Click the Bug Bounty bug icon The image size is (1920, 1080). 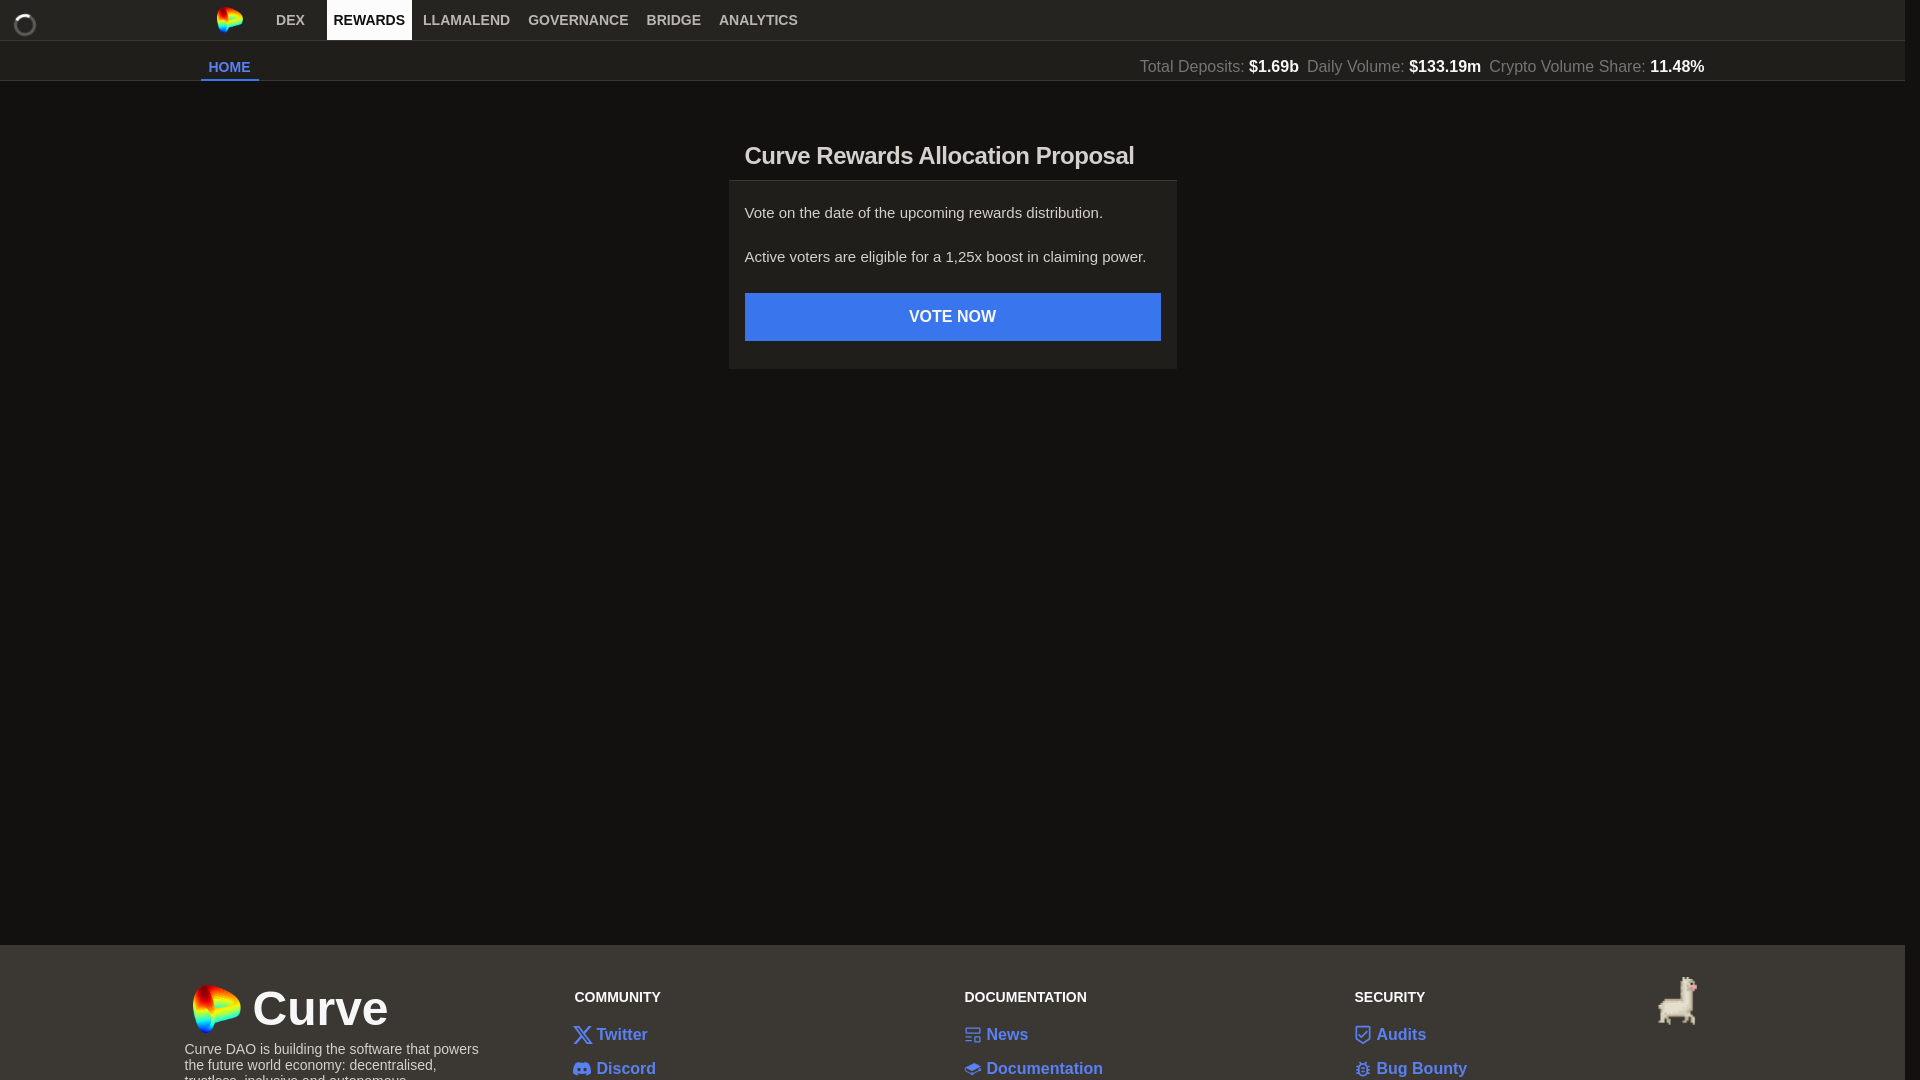1362,1069
